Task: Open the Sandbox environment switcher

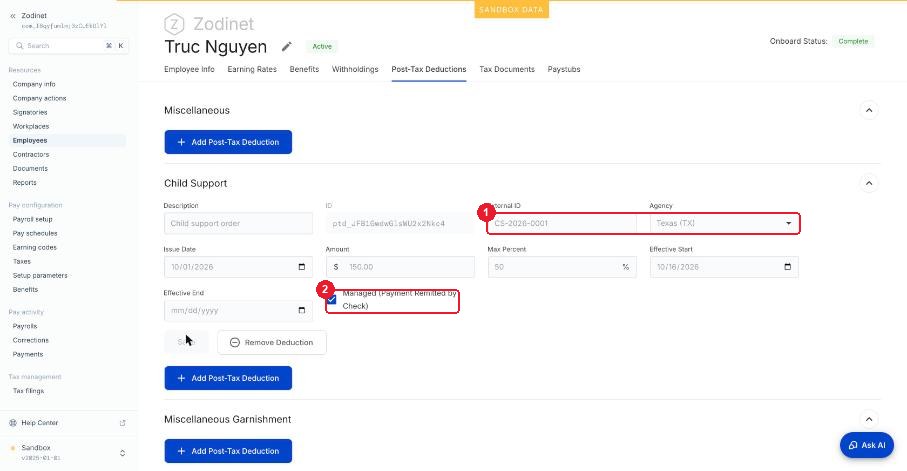Action: (68, 452)
